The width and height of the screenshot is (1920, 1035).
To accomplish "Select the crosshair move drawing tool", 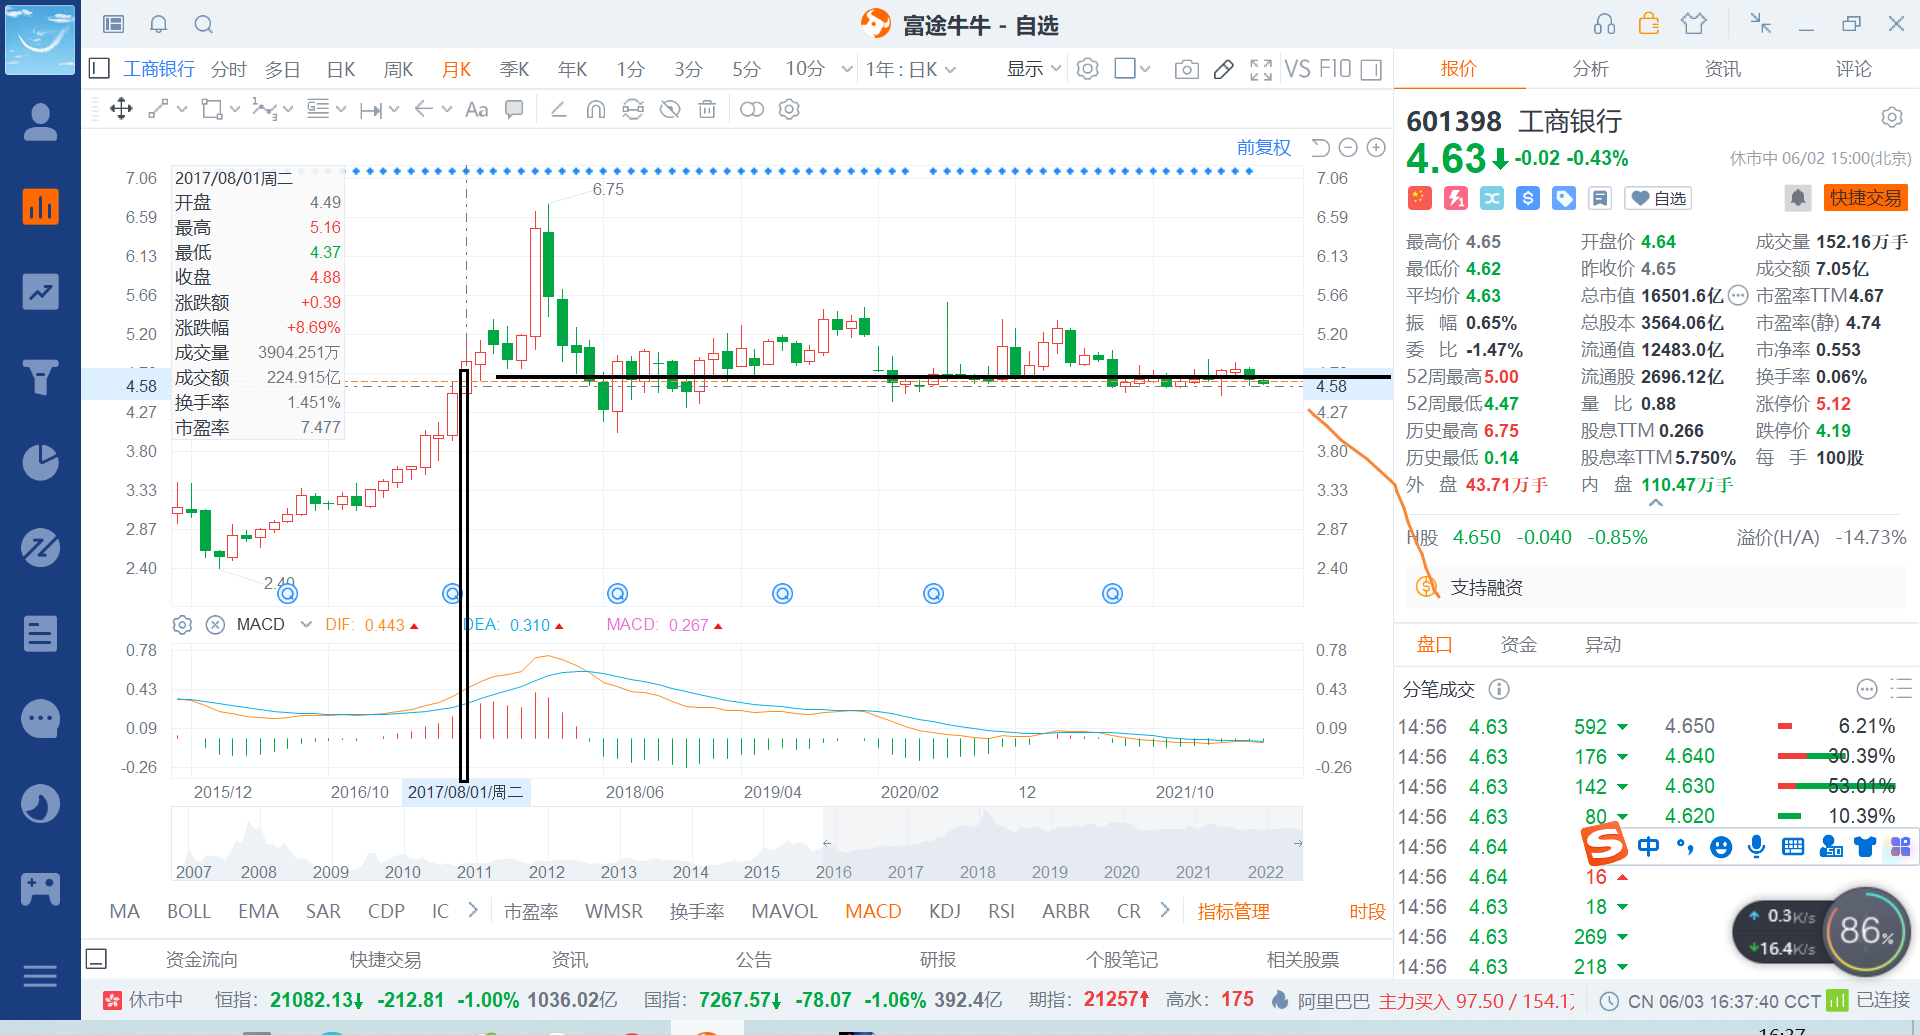I will (121, 109).
